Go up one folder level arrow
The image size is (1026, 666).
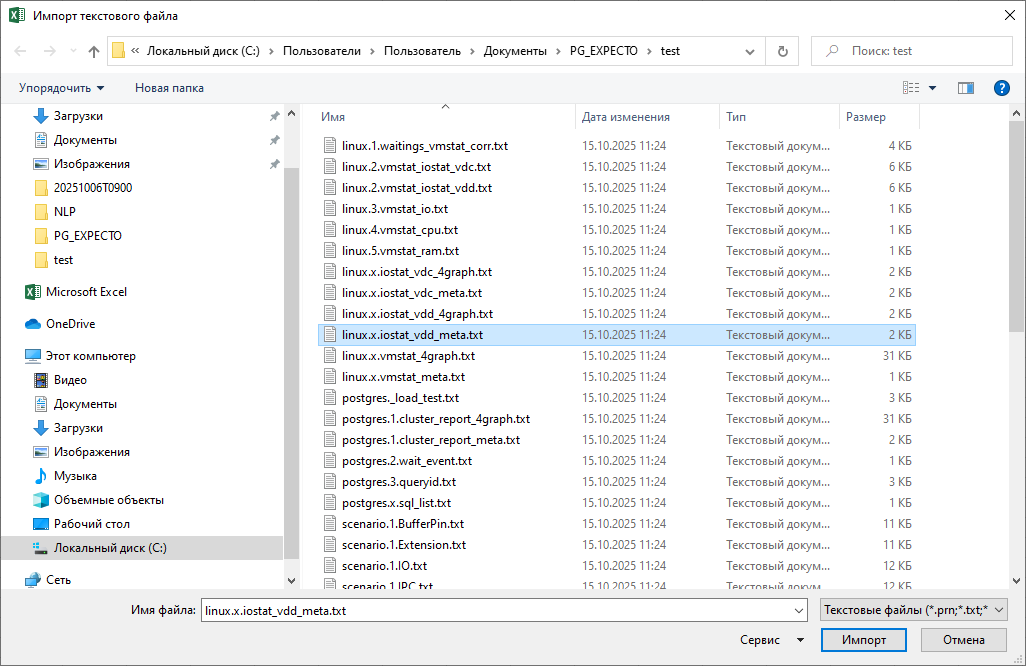click(x=94, y=51)
